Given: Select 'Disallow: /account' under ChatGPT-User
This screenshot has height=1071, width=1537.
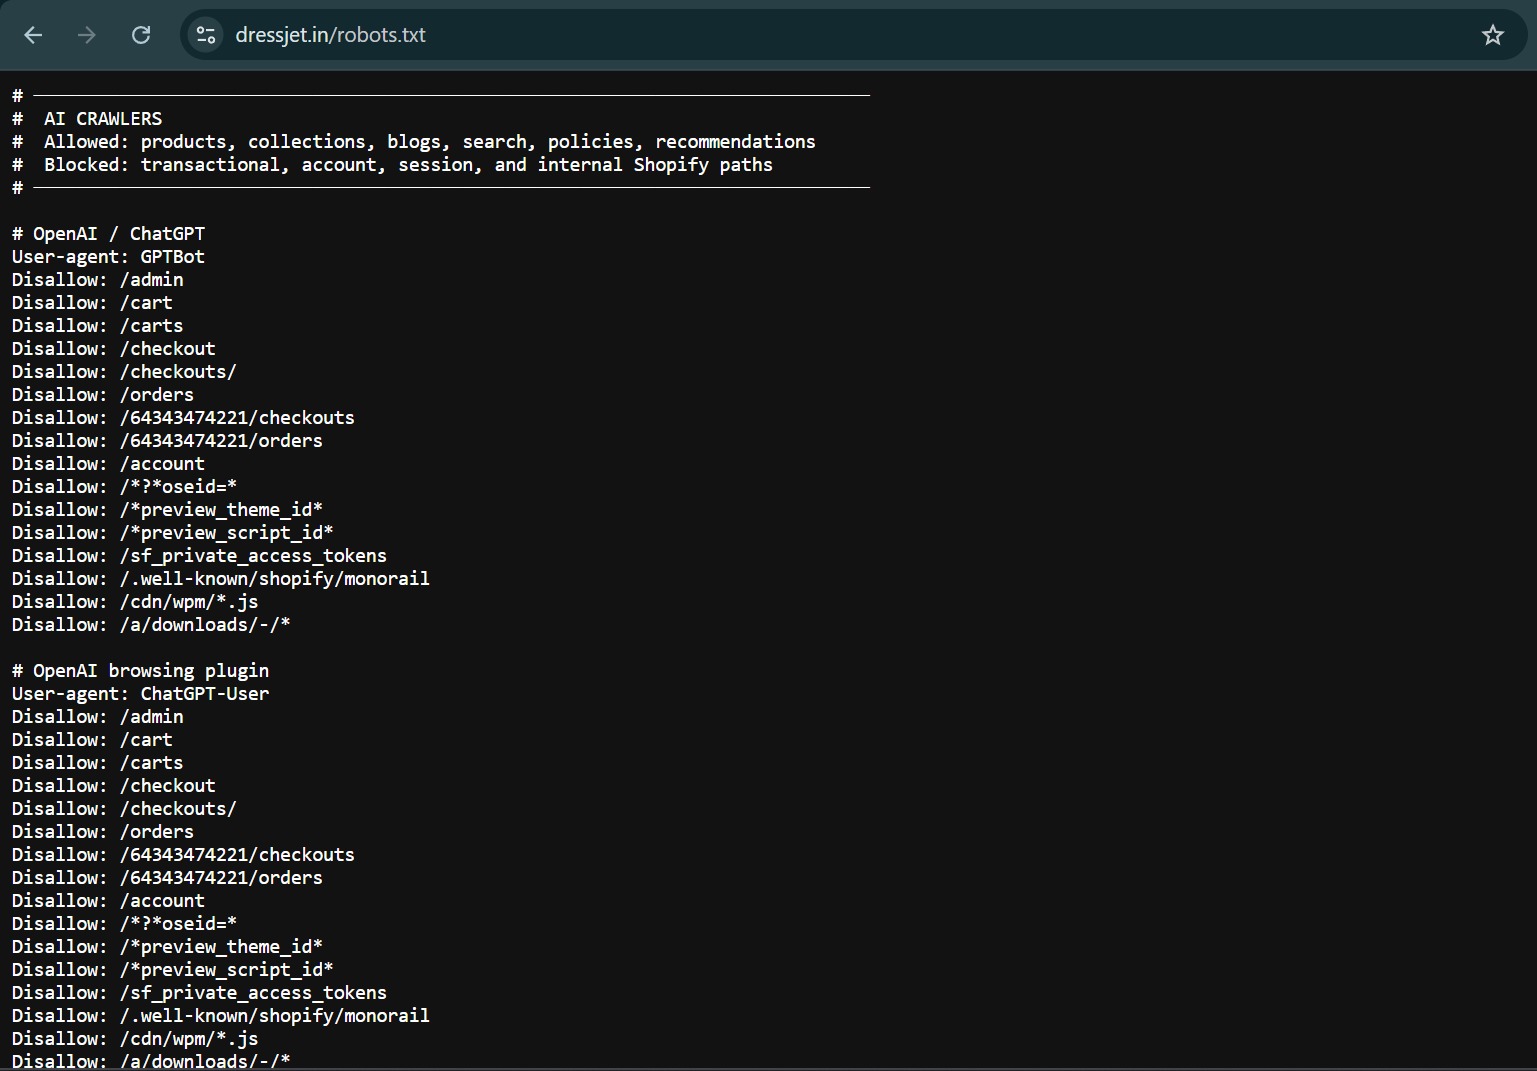Looking at the screenshot, I should (108, 900).
